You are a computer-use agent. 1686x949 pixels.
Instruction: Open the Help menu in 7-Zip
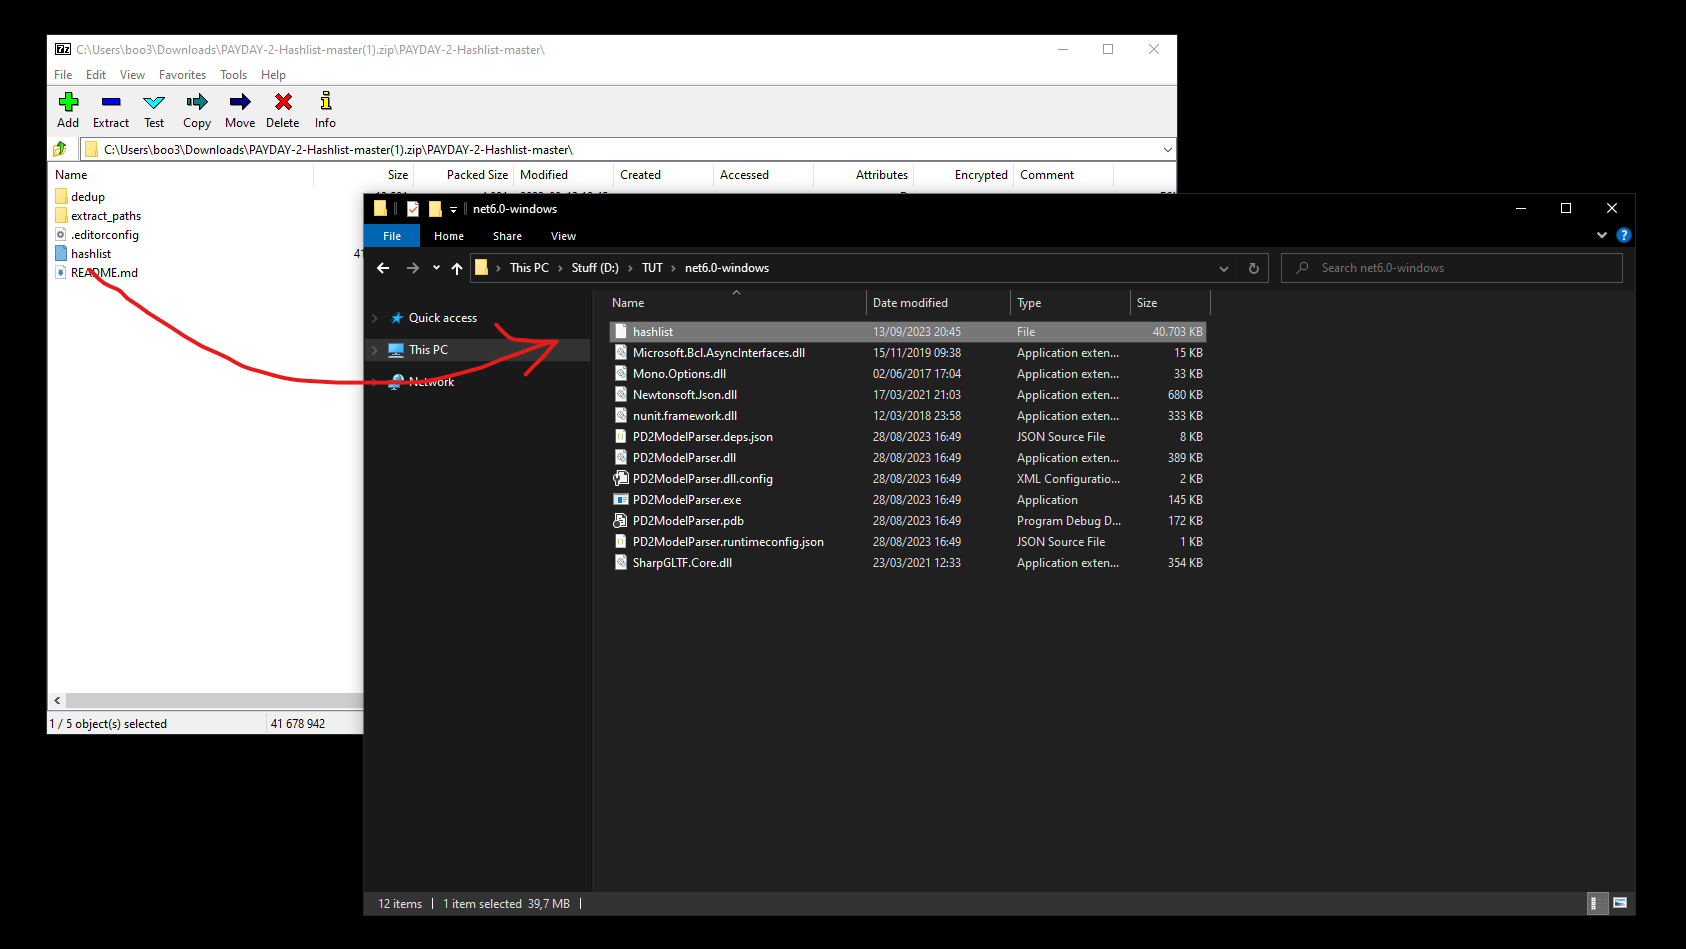273,75
